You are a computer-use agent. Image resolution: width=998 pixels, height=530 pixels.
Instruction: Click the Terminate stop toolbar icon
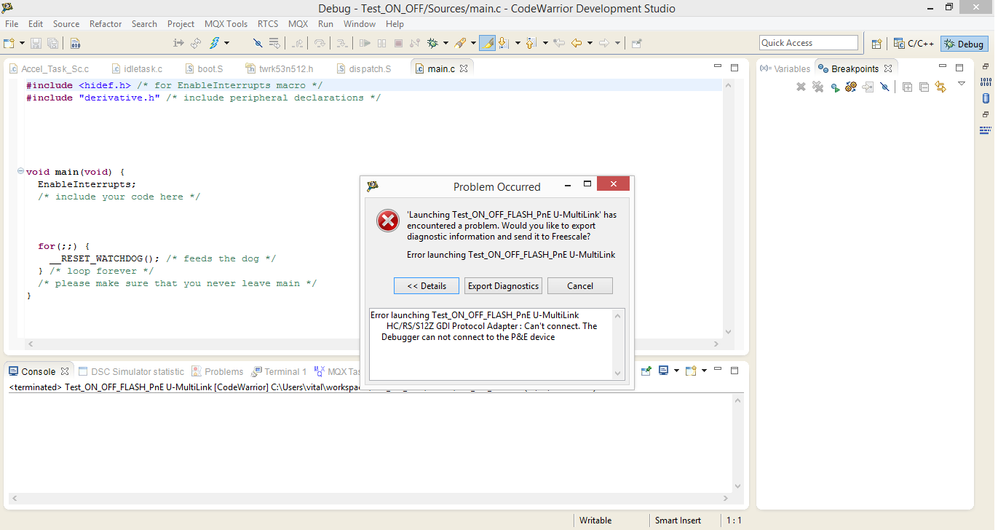pyautogui.click(x=398, y=43)
